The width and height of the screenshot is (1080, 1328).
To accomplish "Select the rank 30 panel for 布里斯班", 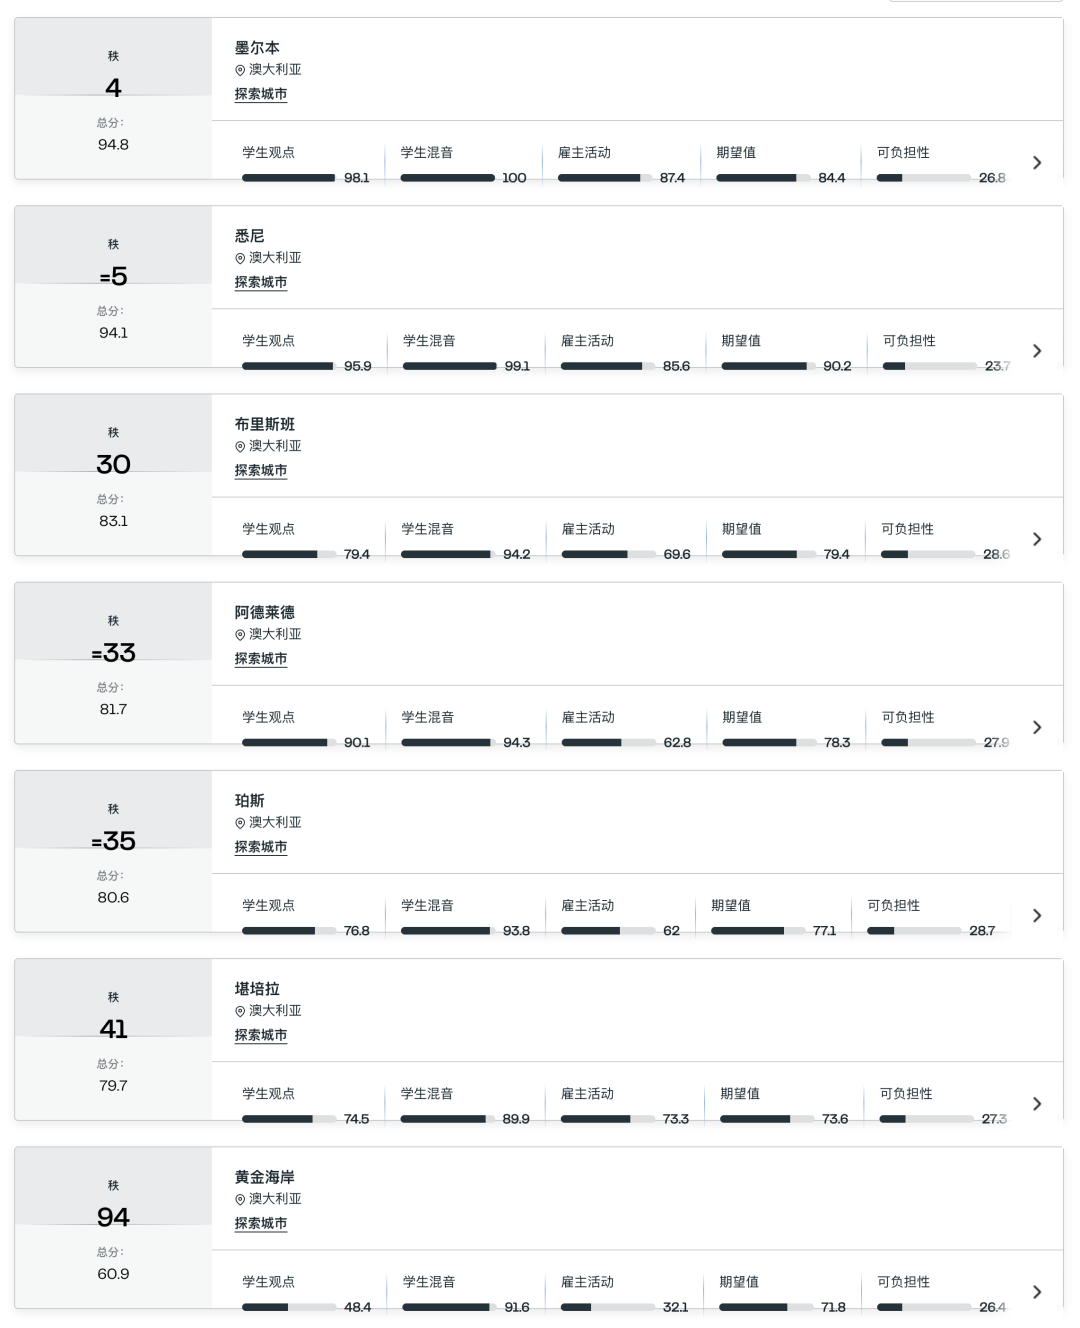I will click(113, 475).
